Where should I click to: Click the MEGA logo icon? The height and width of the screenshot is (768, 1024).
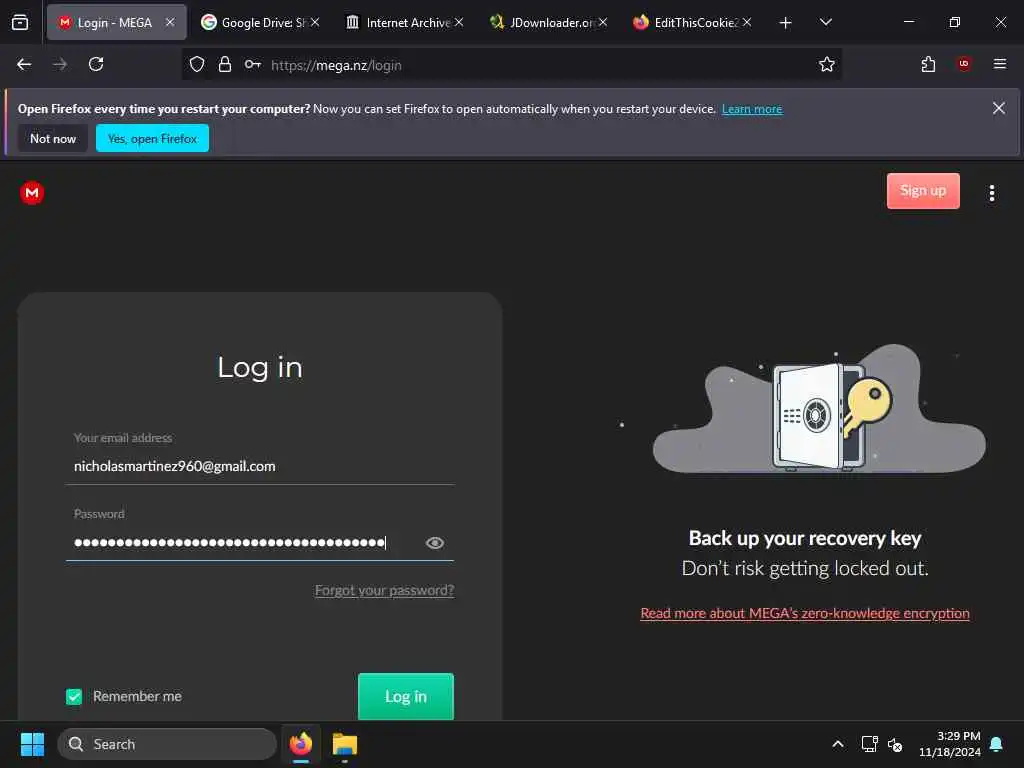point(32,193)
